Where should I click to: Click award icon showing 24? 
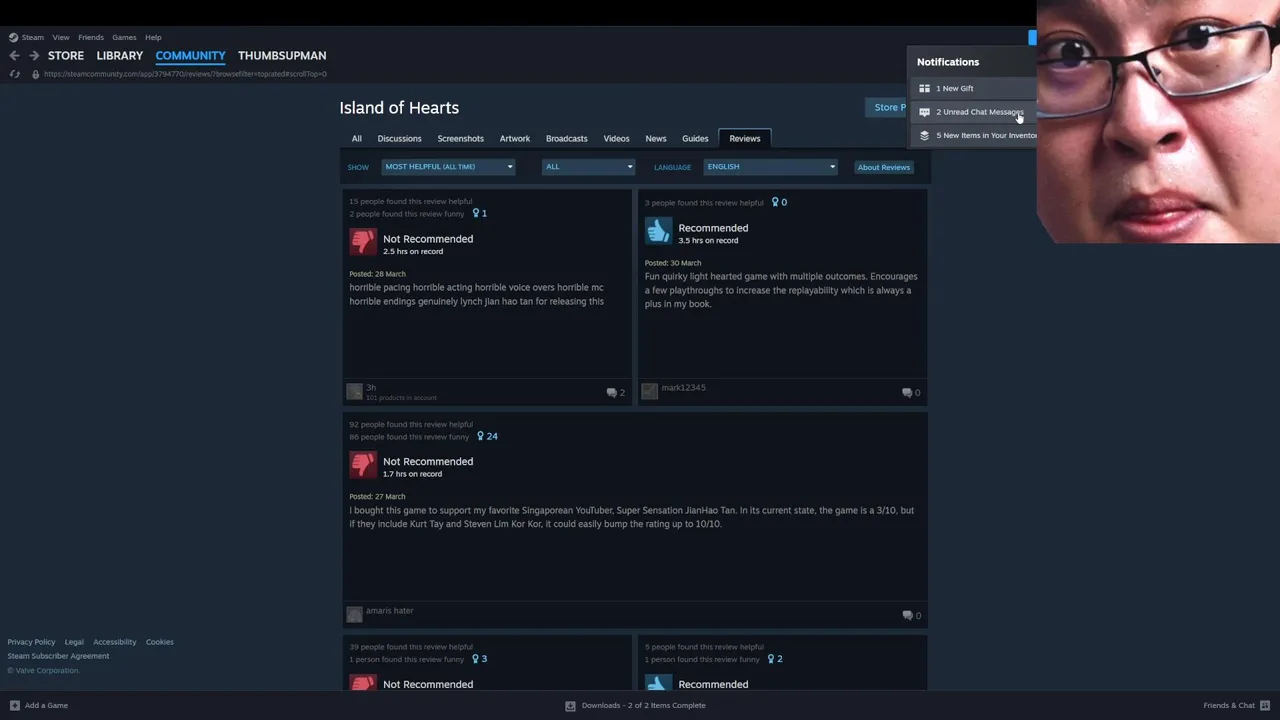pos(481,436)
